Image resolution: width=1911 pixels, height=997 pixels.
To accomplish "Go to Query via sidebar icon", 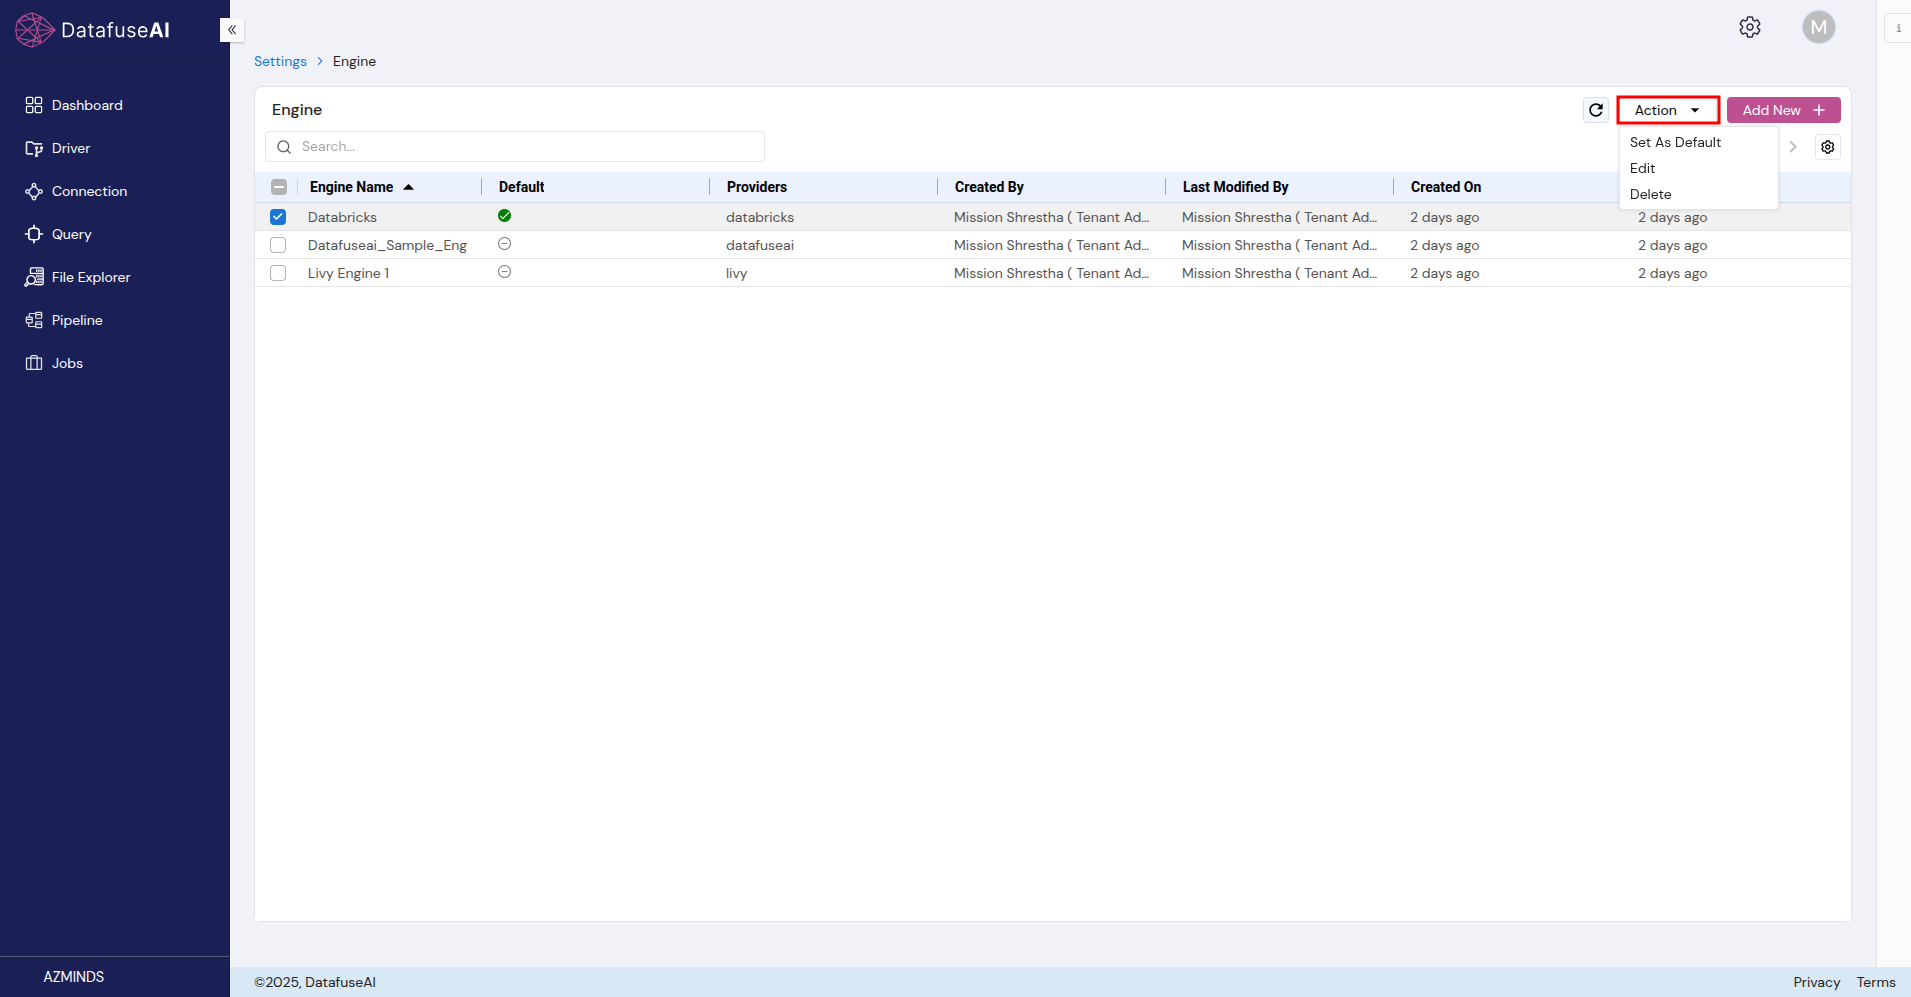I will pyautogui.click(x=34, y=234).
